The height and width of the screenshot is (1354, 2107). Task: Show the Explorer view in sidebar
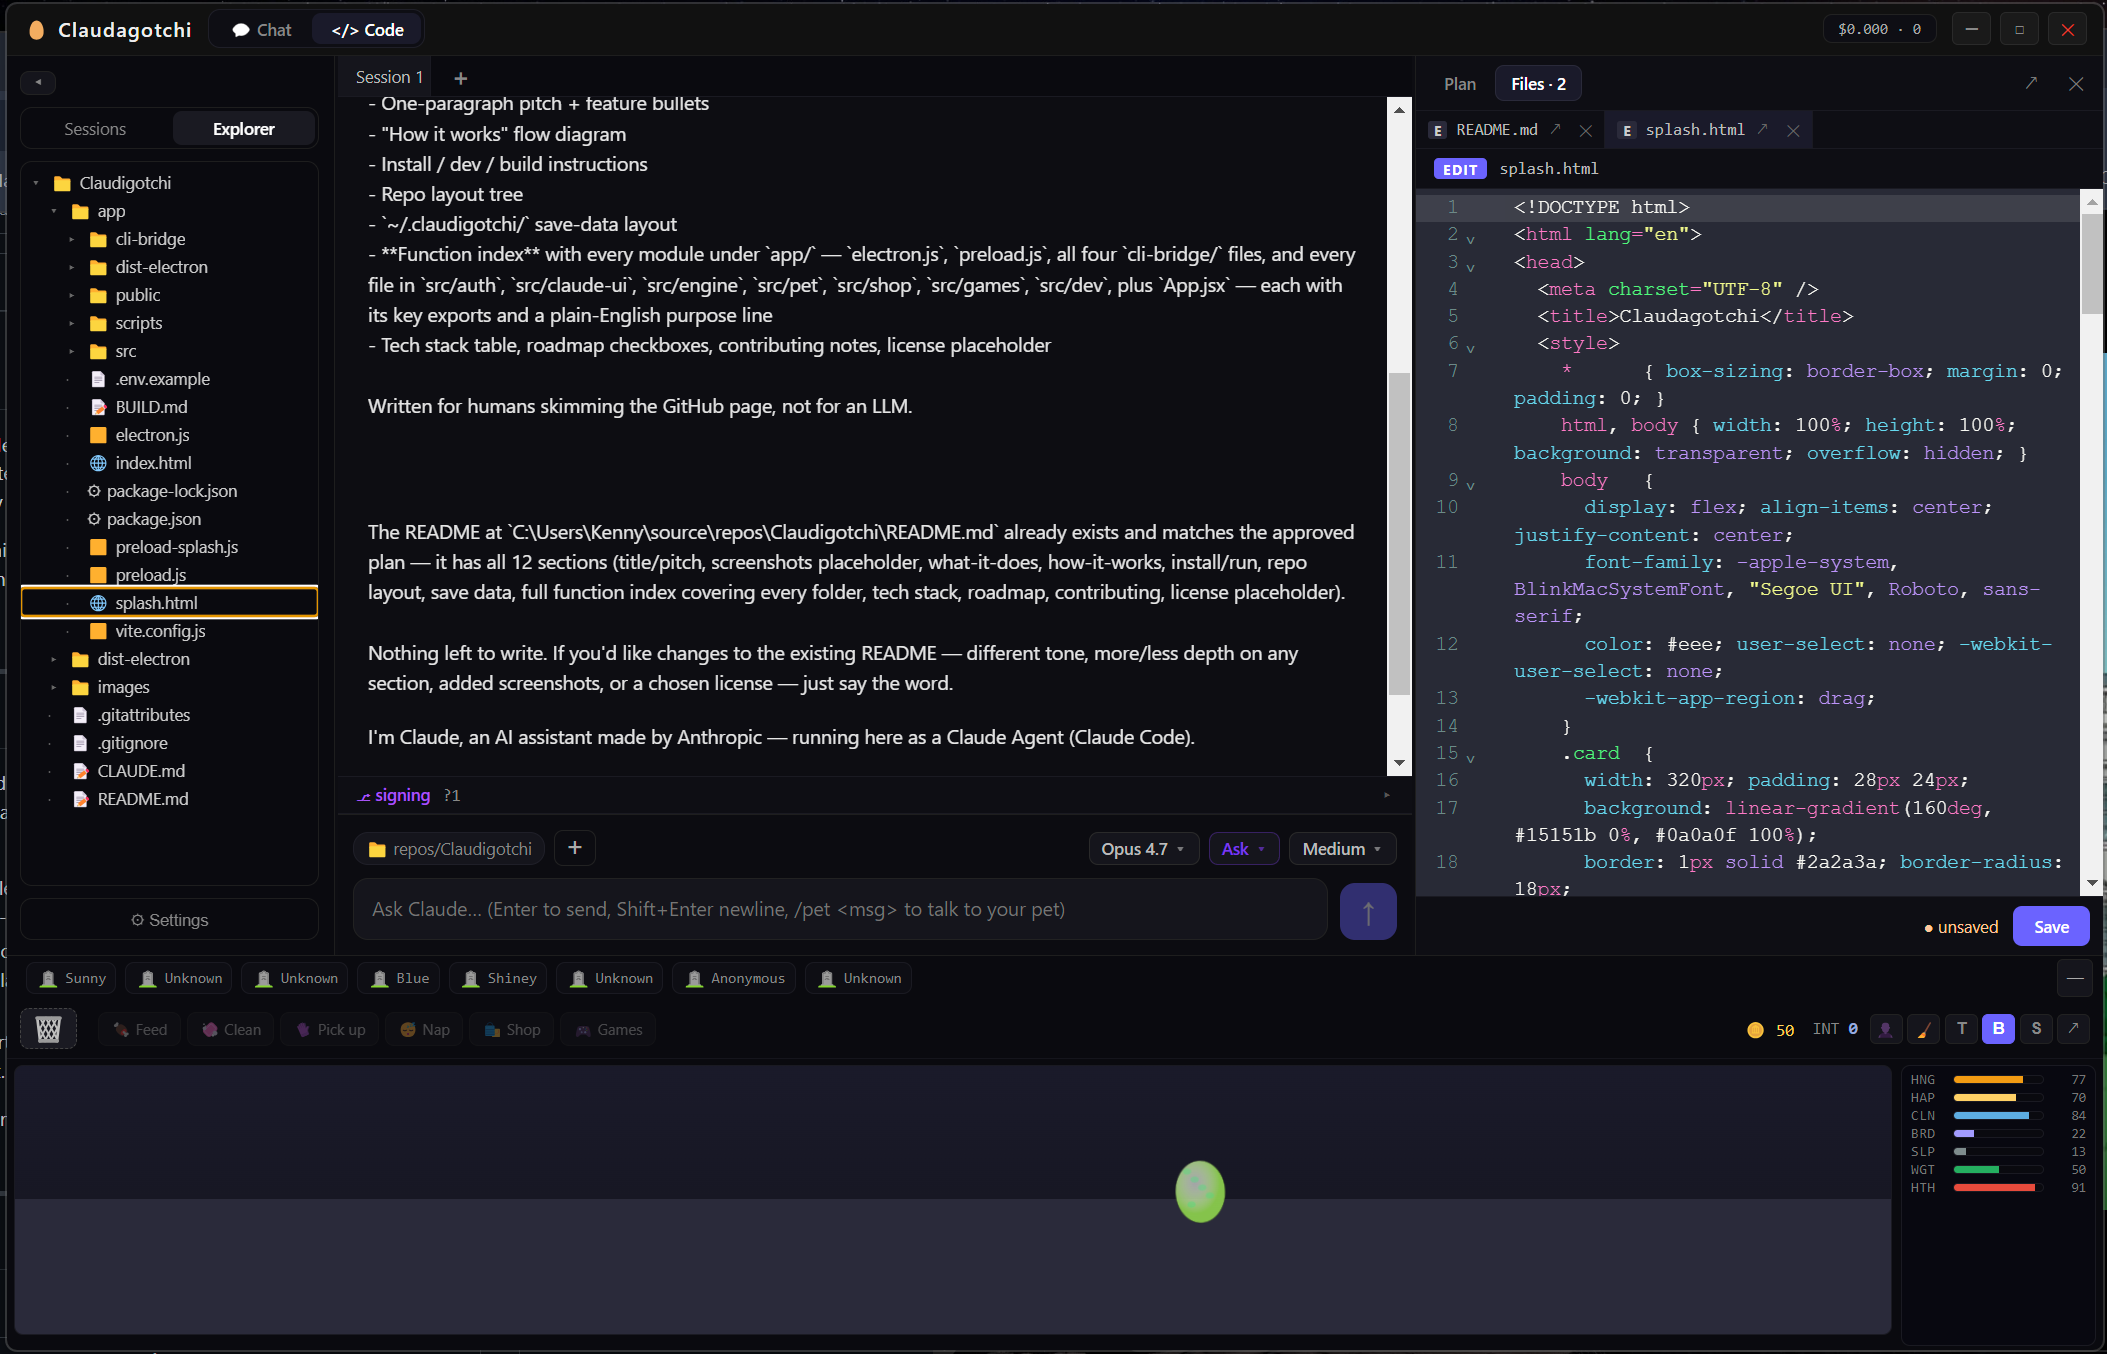click(x=244, y=129)
